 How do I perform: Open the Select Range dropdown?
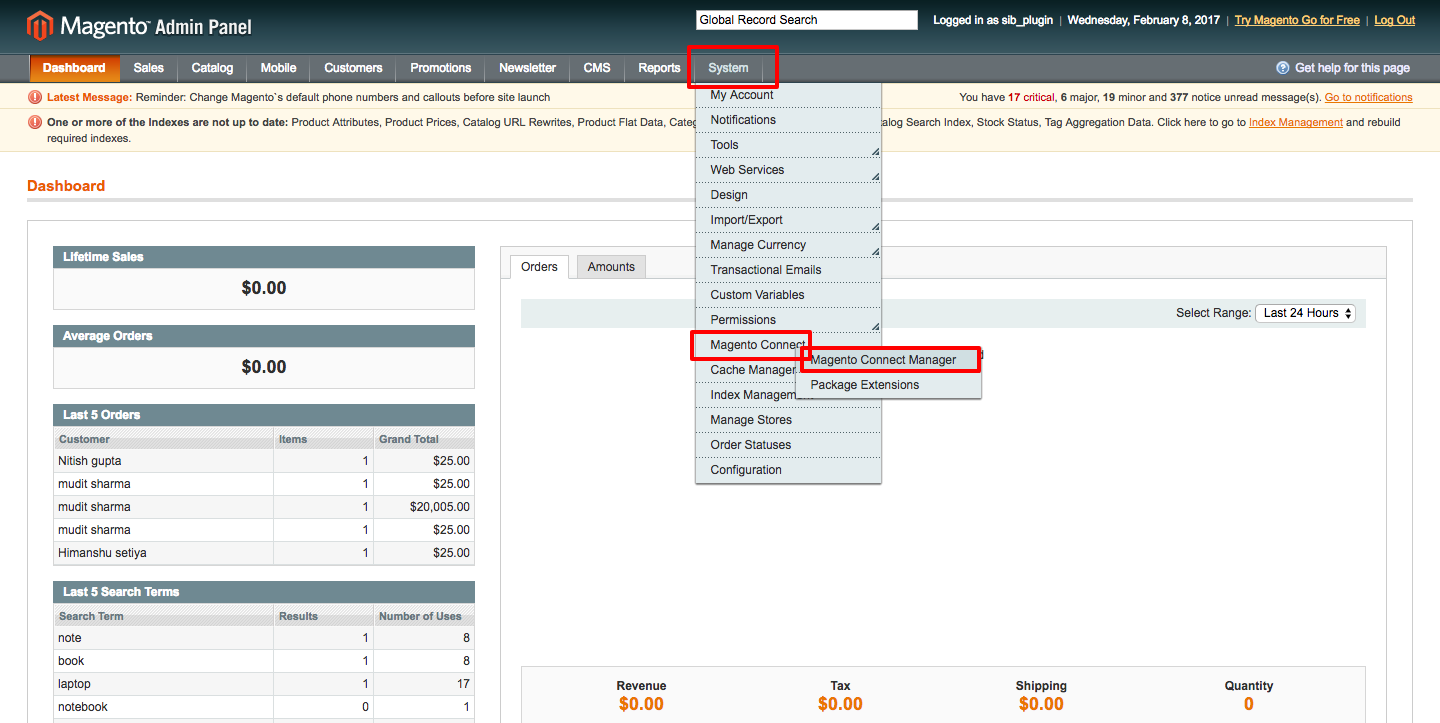tap(1305, 313)
